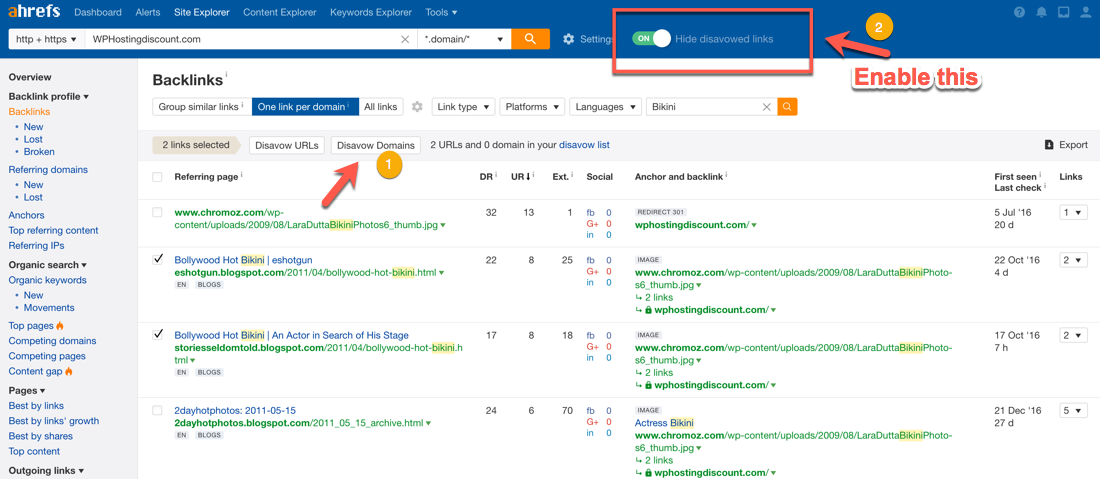Clear the Bikini filter text
Viewport: 1100px width, 479px height.
[x=767, y=107]
